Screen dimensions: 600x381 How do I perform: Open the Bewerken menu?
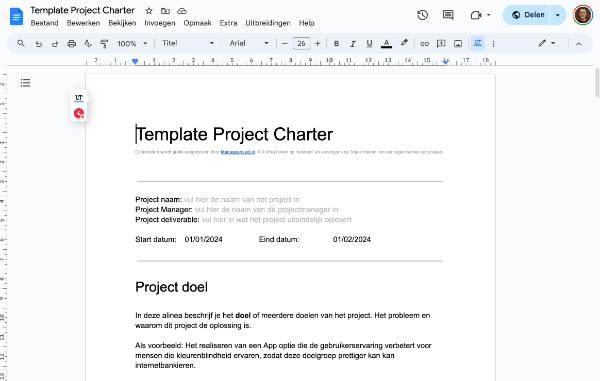coord(83,23)
